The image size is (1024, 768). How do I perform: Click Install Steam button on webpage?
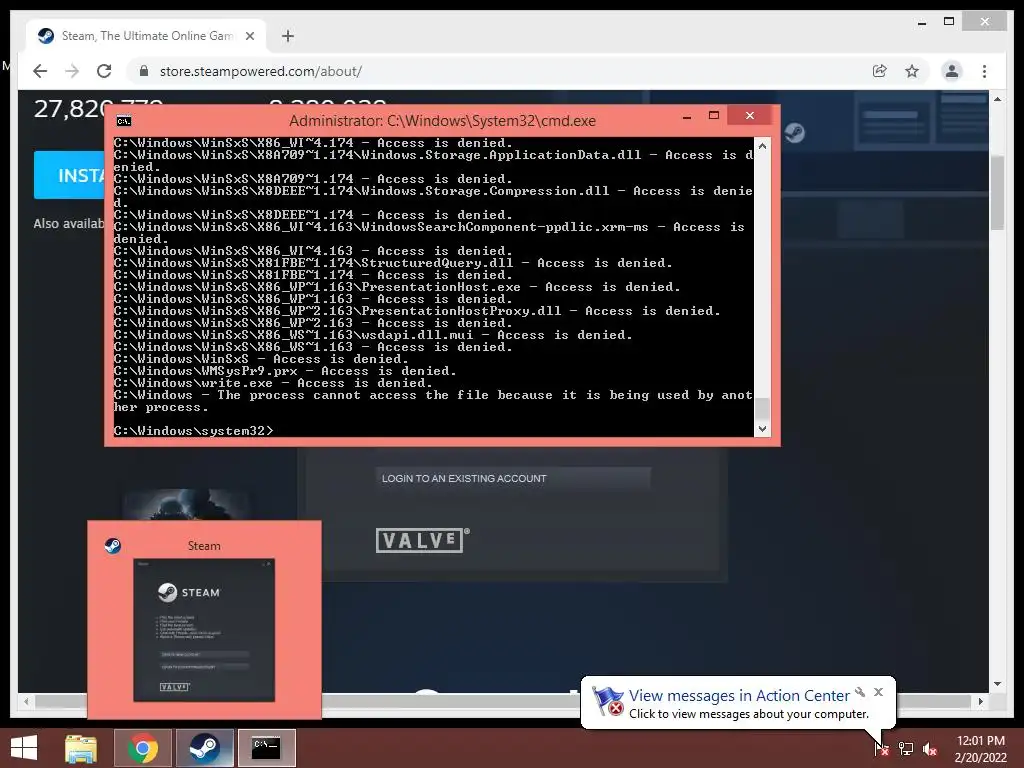click(x=71, y=175)
